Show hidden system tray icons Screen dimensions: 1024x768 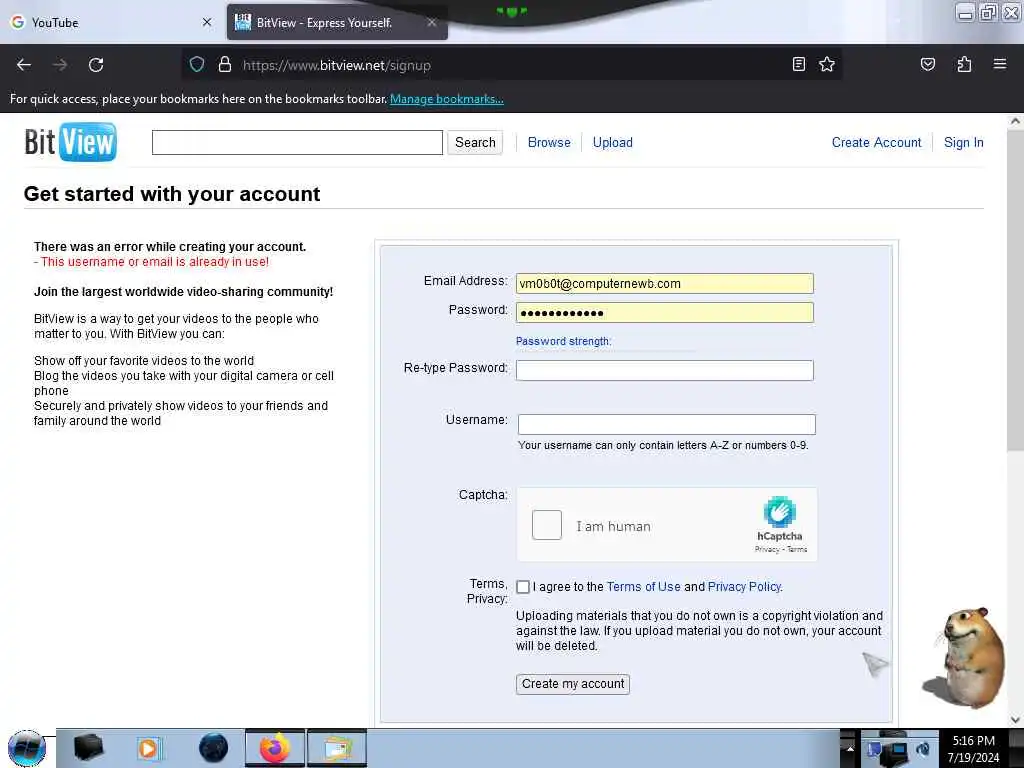[x=850, y=748]
